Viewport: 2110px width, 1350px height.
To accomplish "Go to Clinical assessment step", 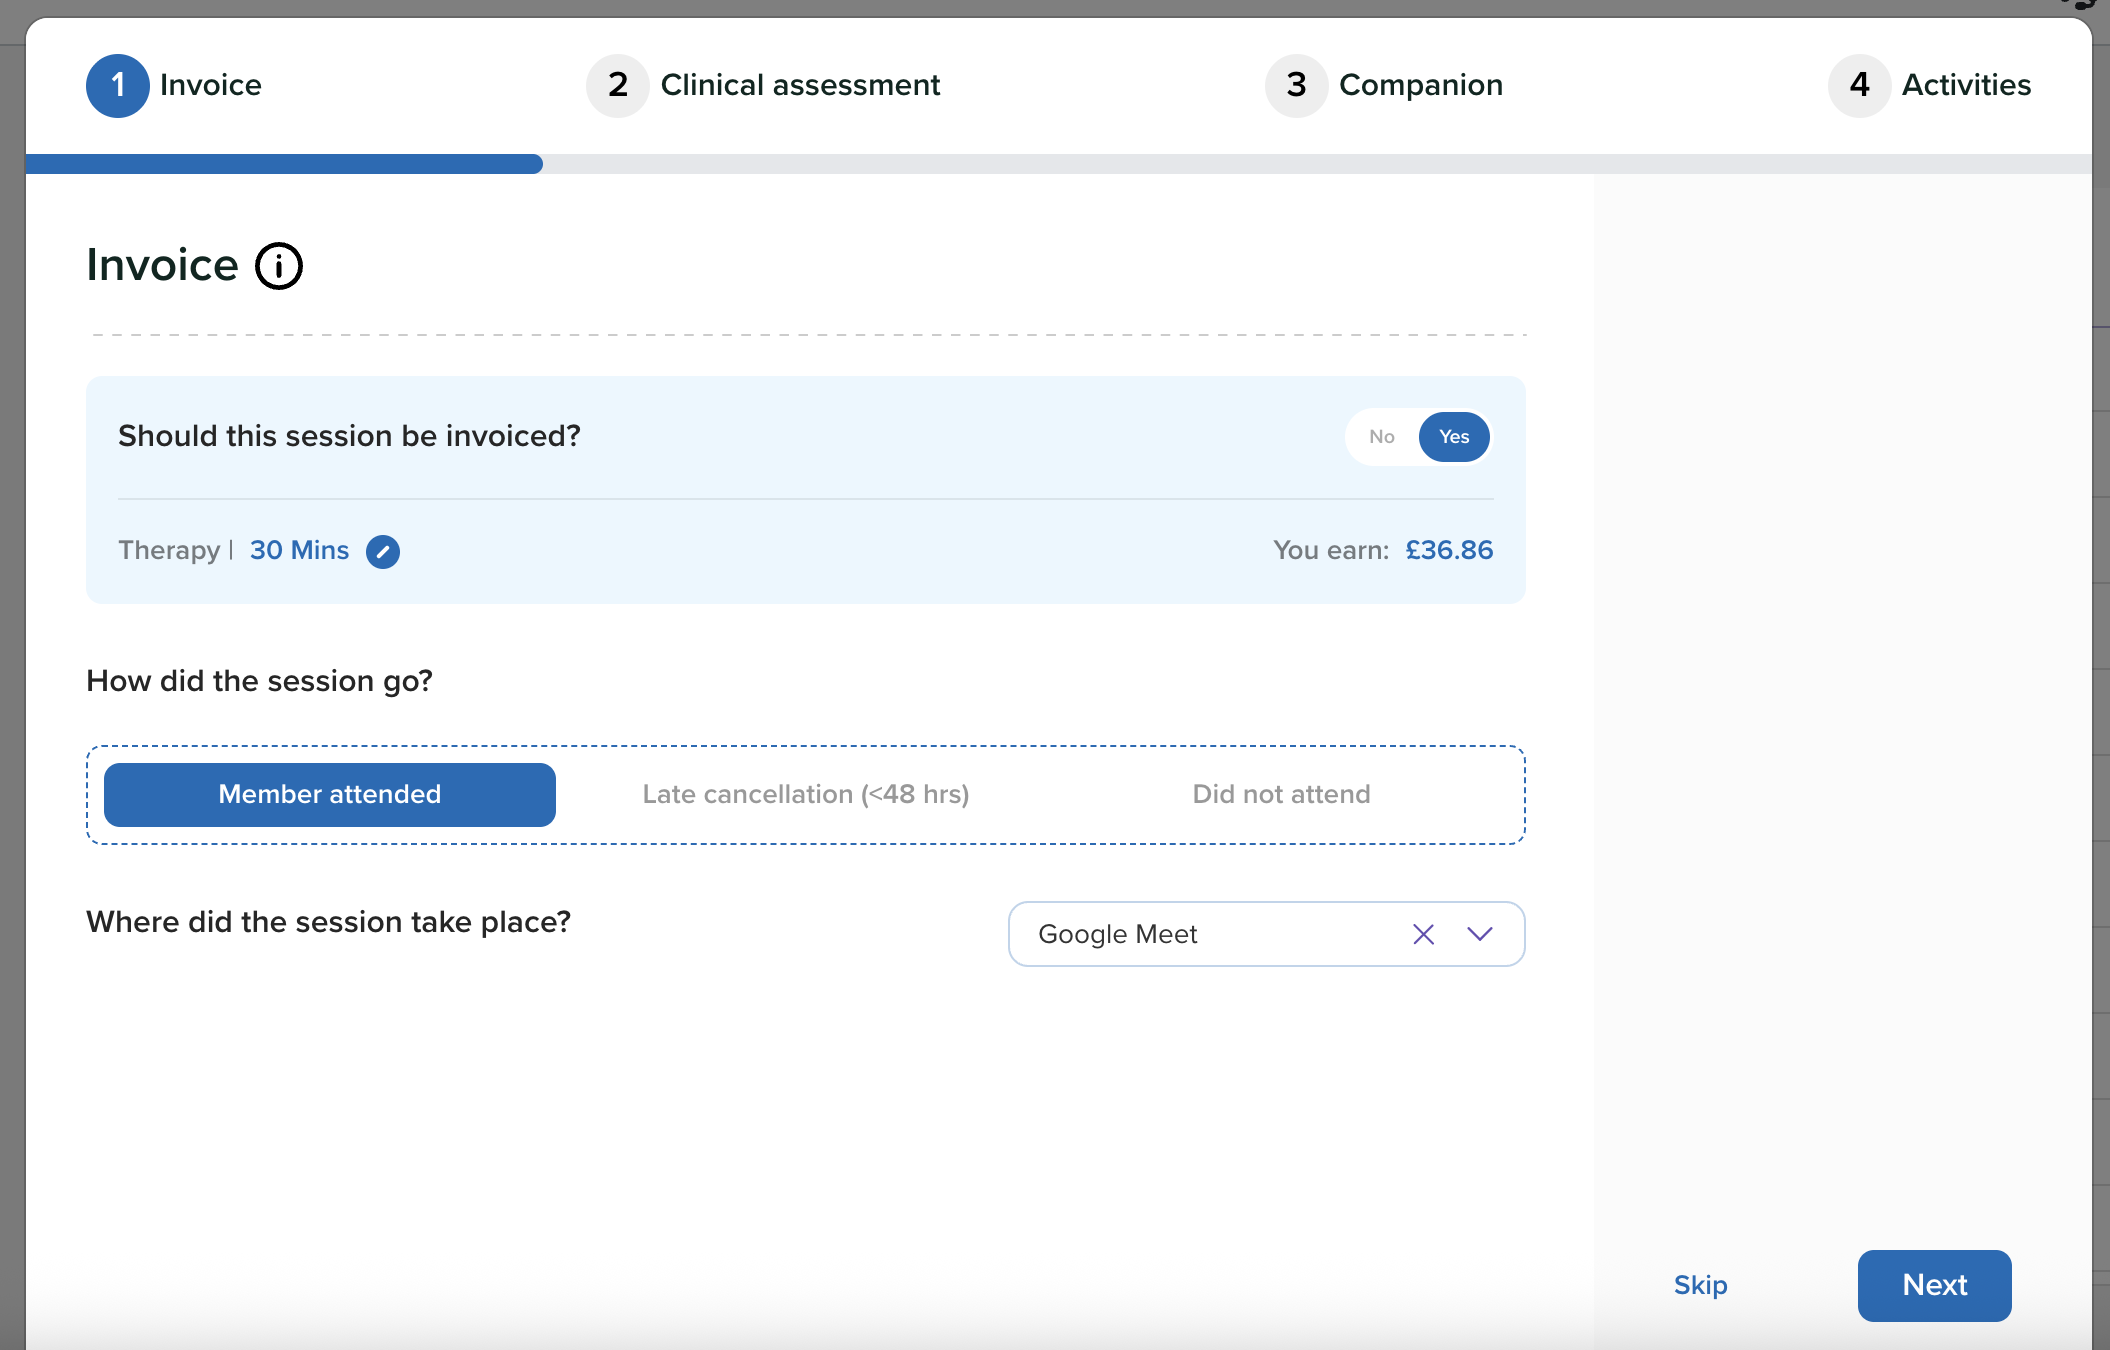I will [800, 86].
